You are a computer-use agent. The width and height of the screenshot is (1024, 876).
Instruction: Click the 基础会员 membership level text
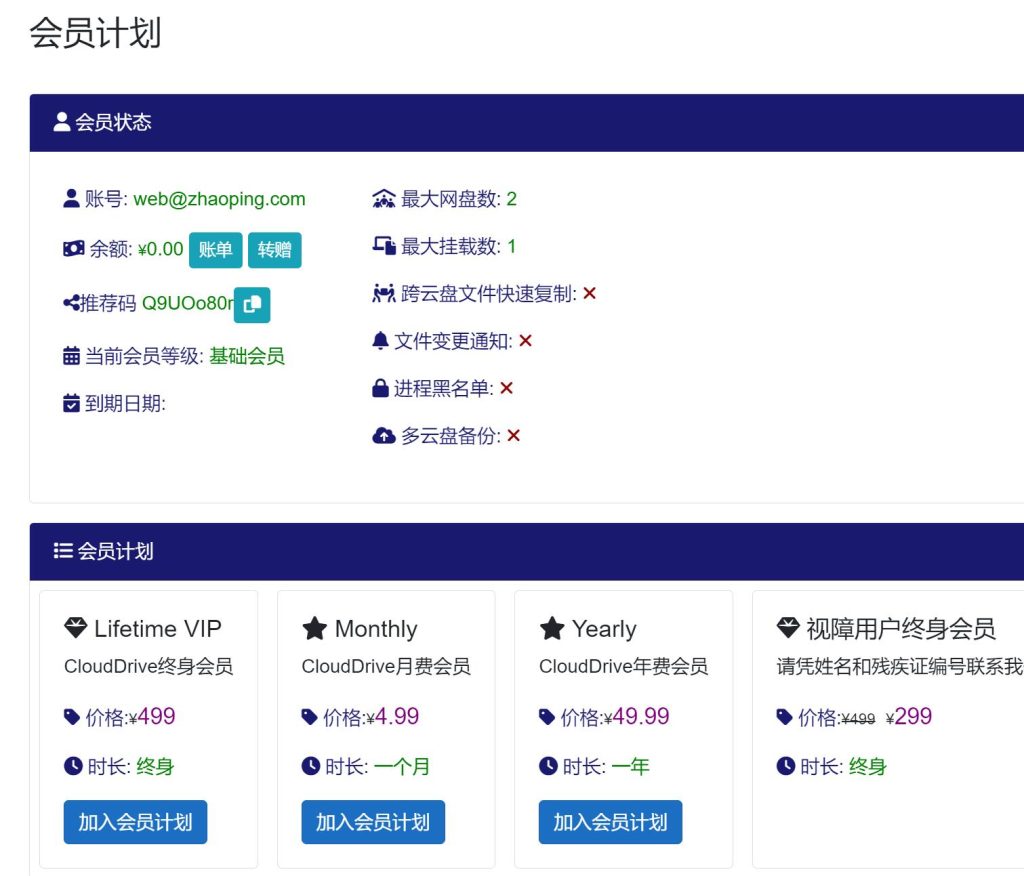(x=248, y=356)
